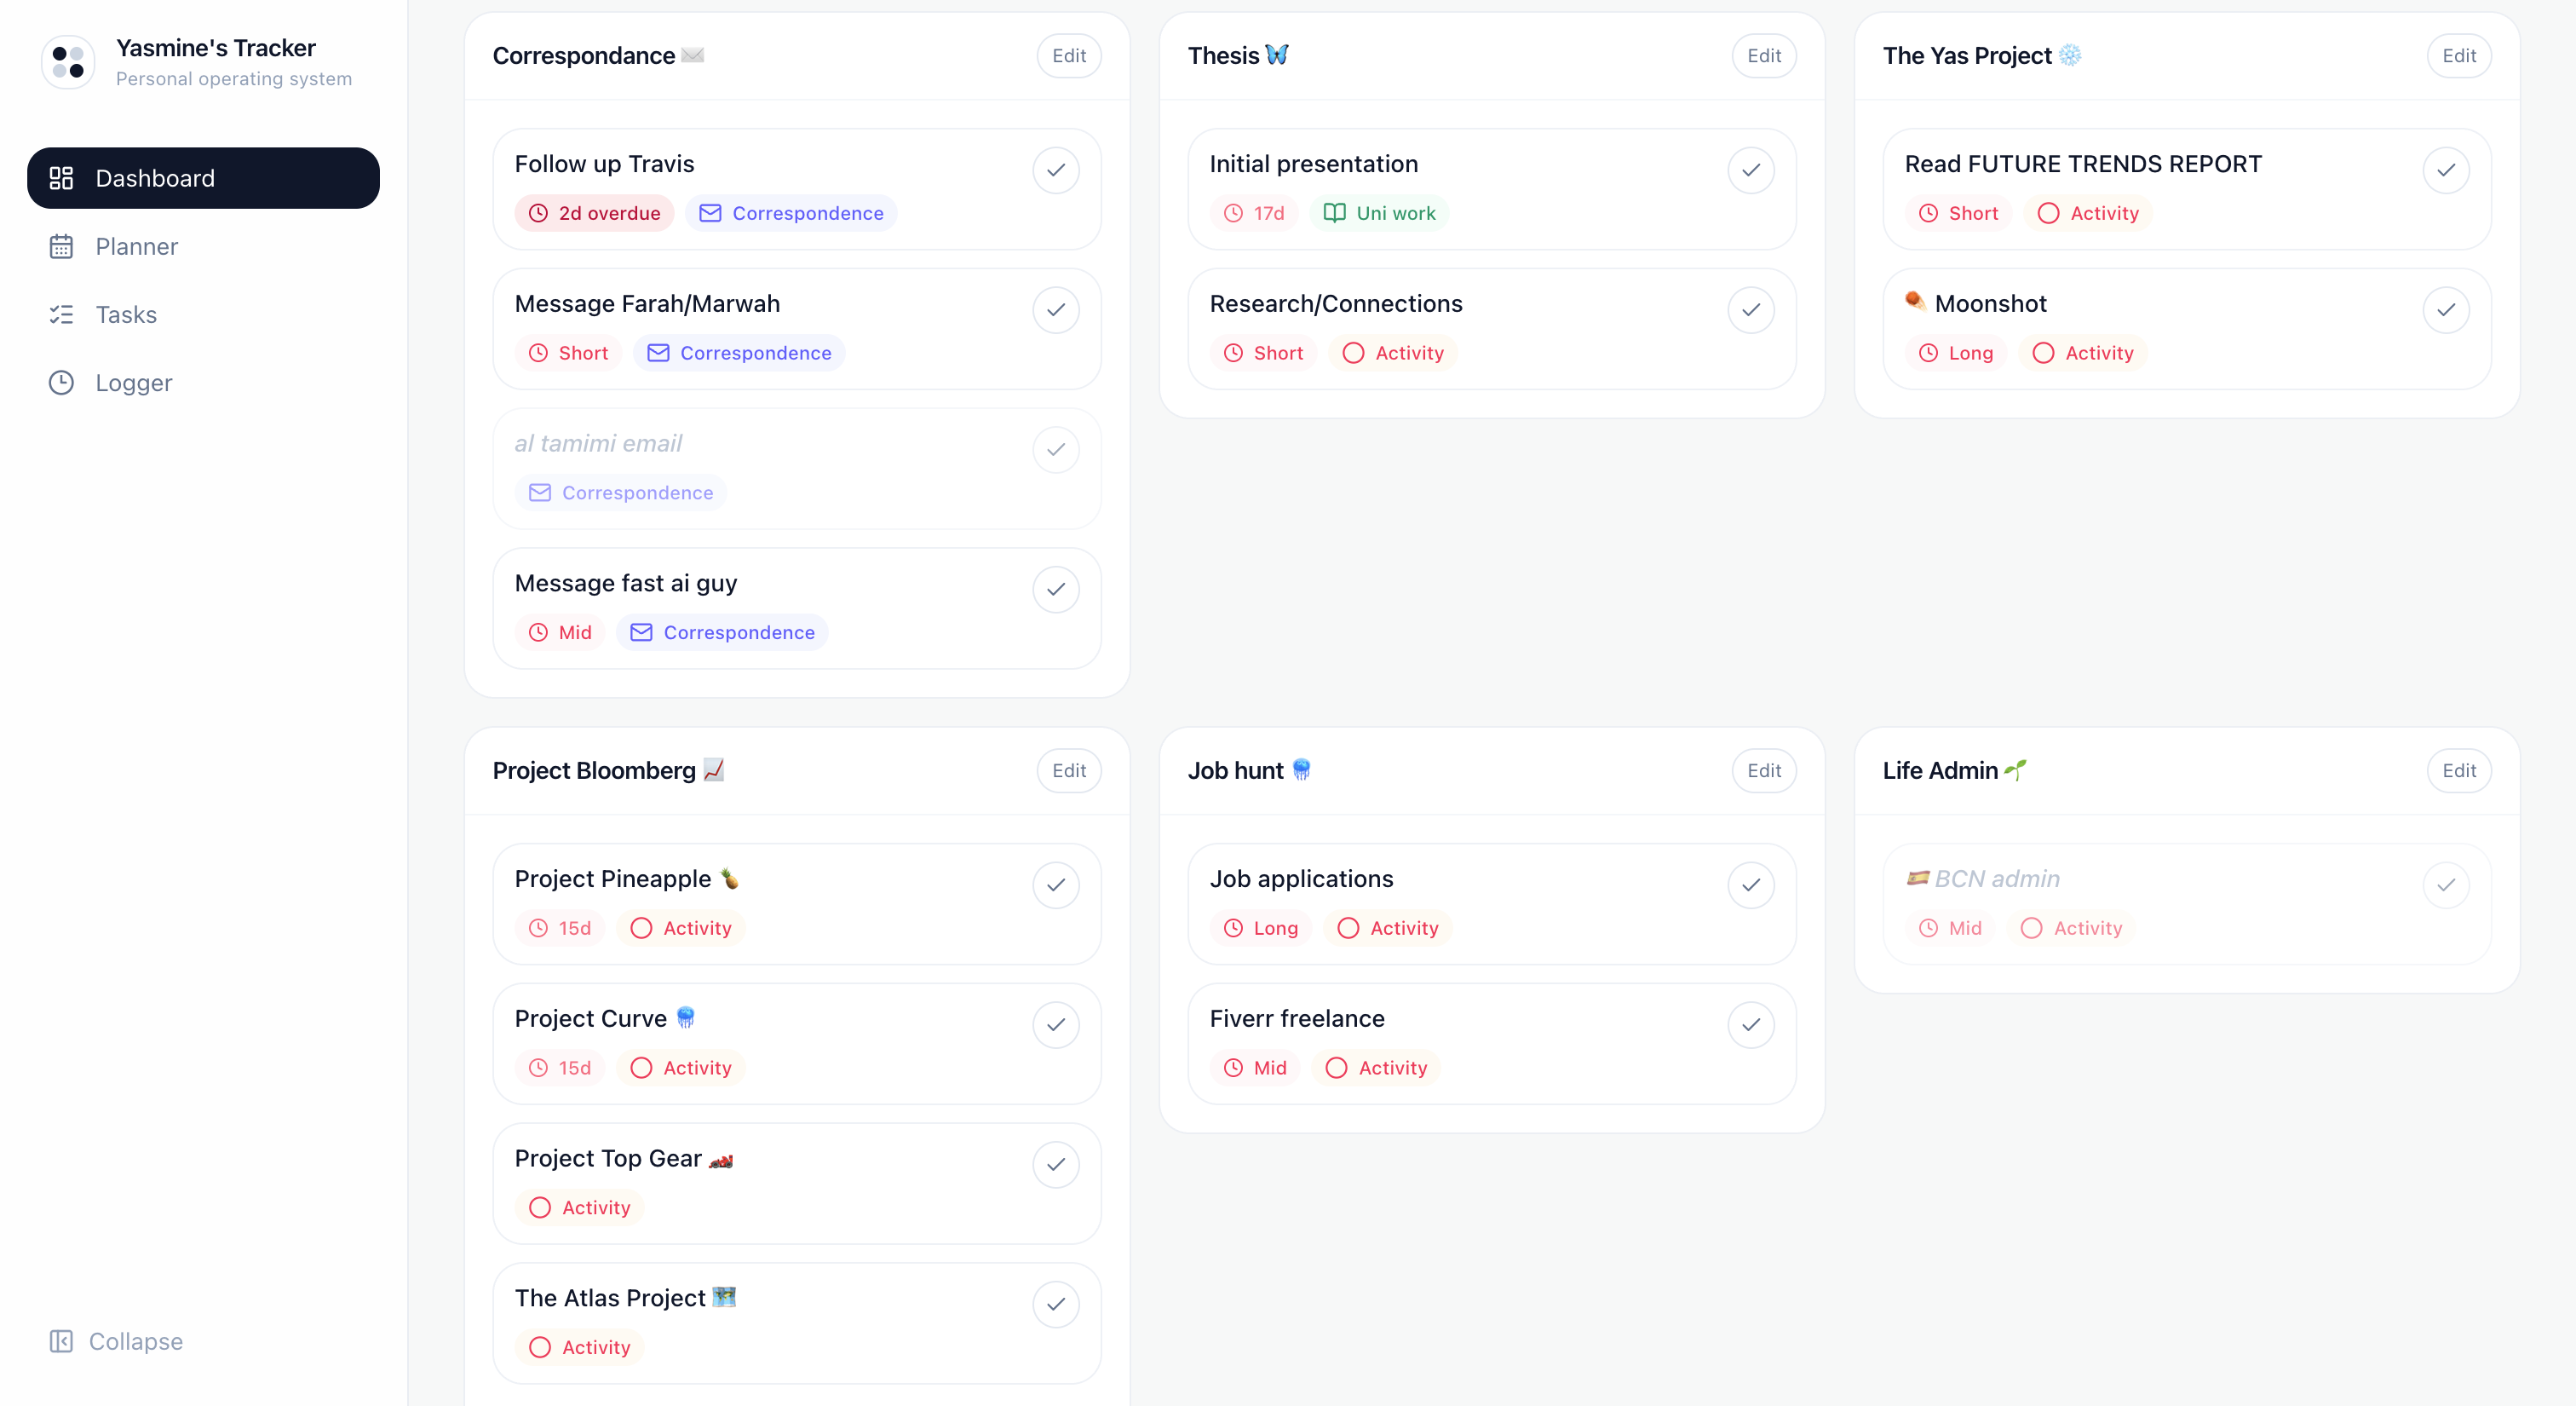Click Mid tag on Fiverr freelance

tap(1255, 1068)
